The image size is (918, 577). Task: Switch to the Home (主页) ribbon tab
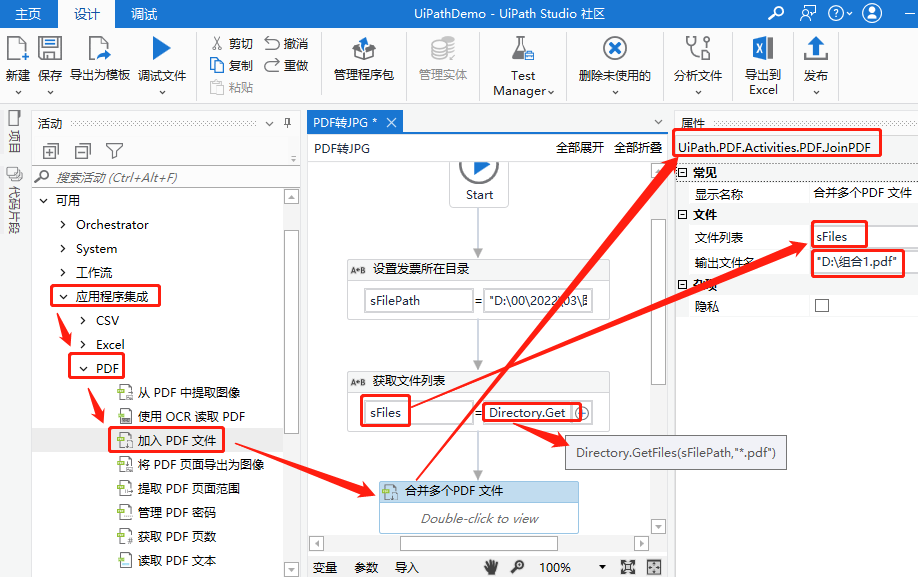point(28,14)
